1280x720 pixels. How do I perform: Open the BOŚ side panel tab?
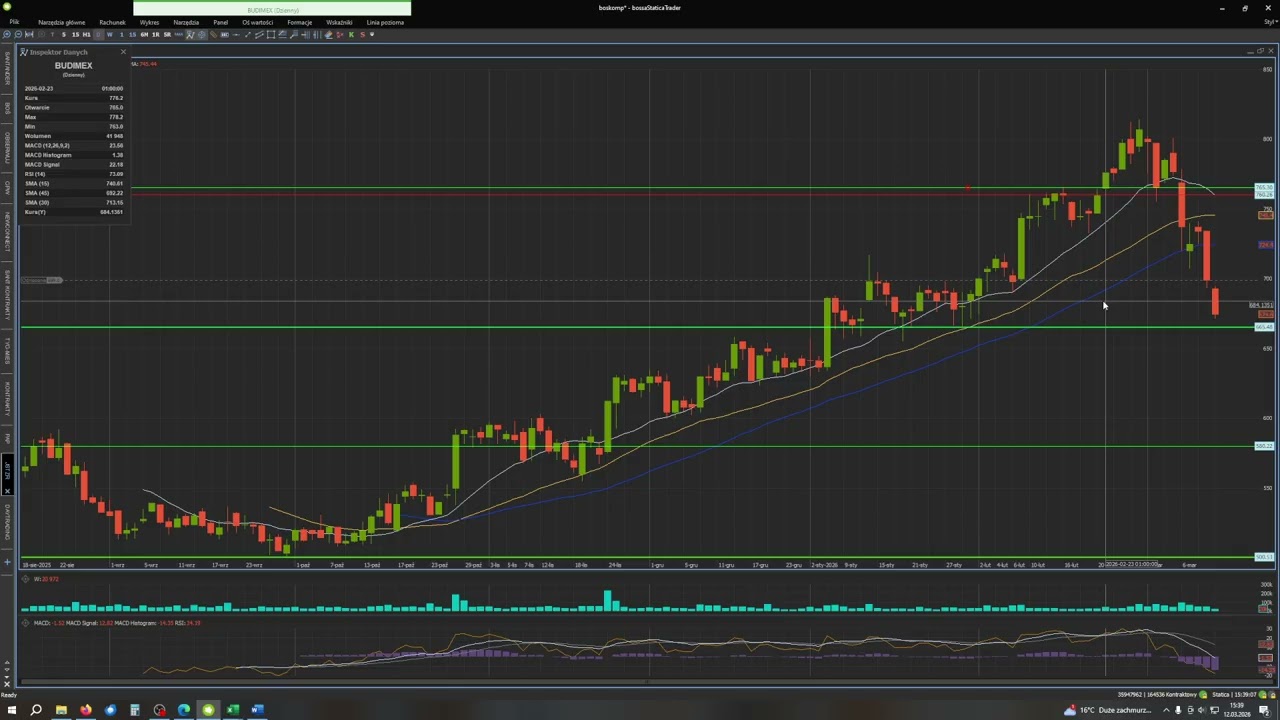point(6,107)
